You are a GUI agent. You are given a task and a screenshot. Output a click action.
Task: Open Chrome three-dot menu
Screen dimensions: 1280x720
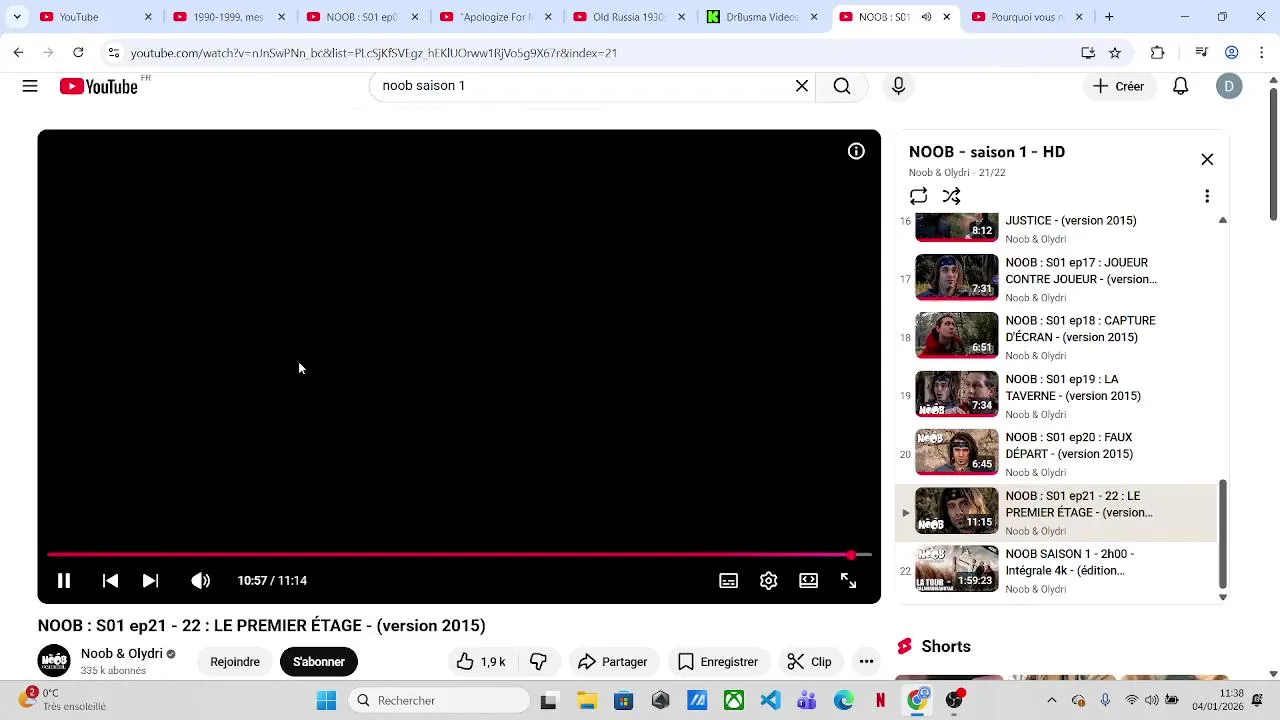(x=1262, y=53)
